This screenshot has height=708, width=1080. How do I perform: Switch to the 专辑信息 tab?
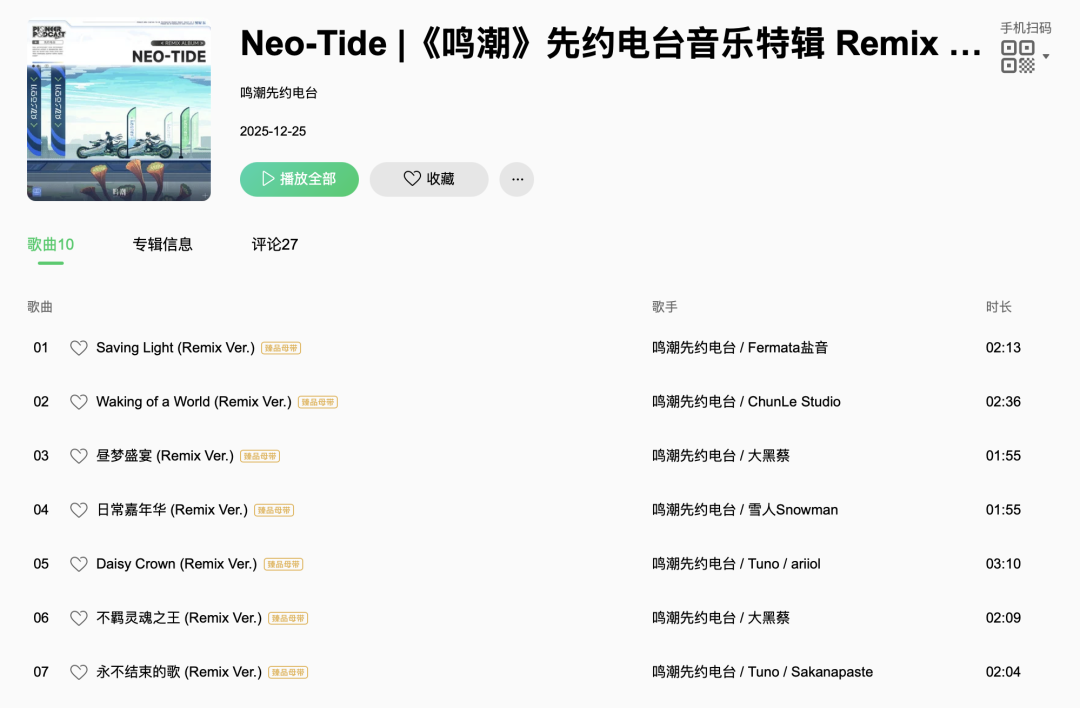[x=162, y=244]
